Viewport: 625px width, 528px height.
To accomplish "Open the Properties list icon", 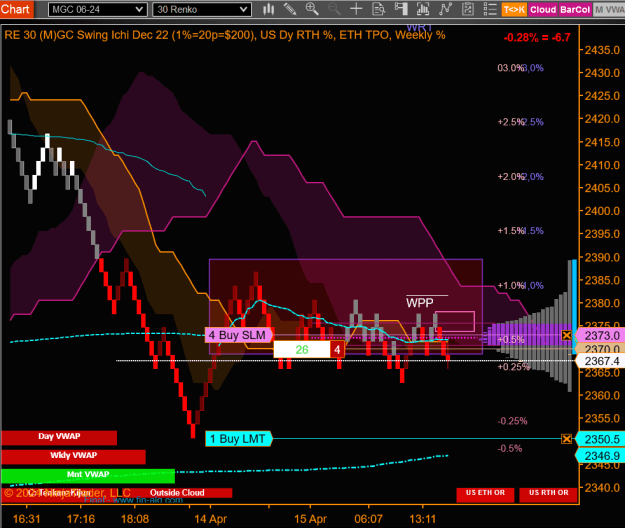I will point(489,9).
